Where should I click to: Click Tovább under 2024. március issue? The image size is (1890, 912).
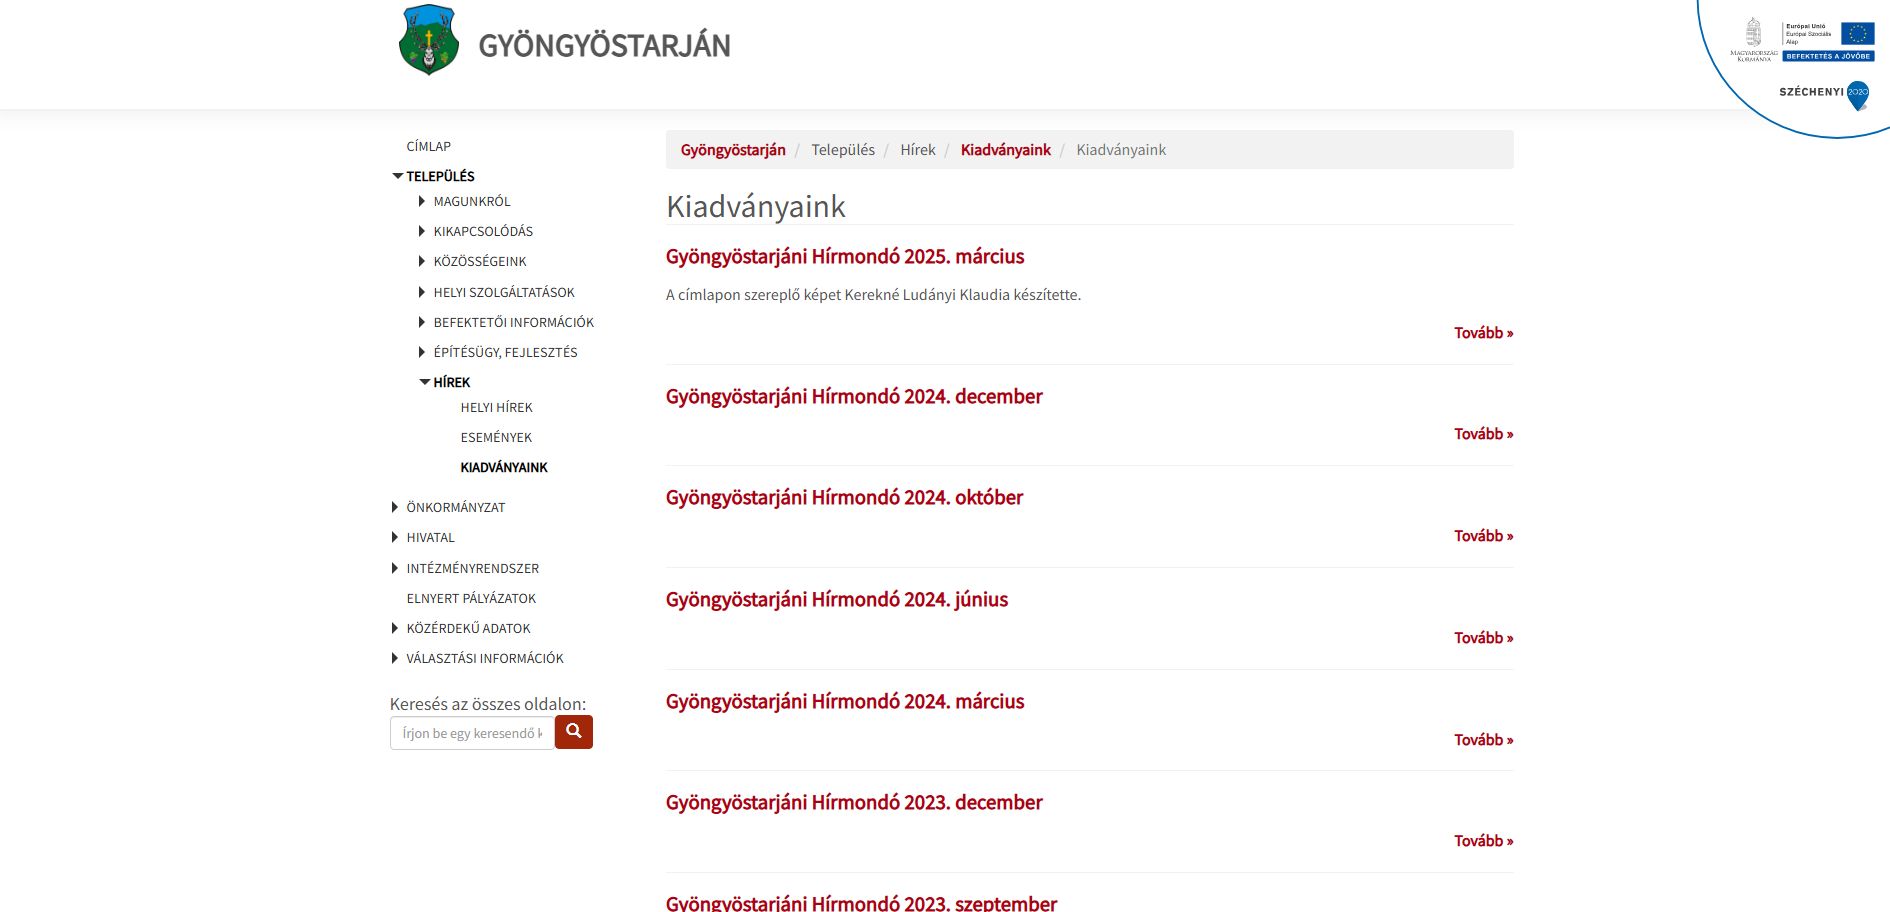point(1484,740)
